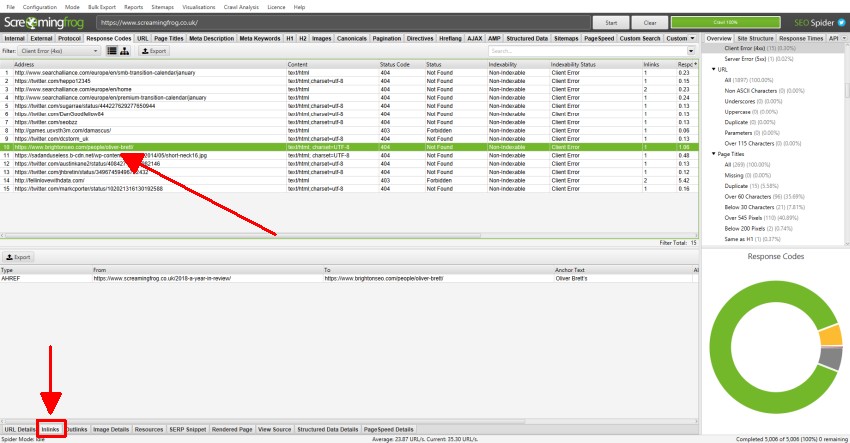Sort by the Address column header
850x443 pixels.
(150, 64)
